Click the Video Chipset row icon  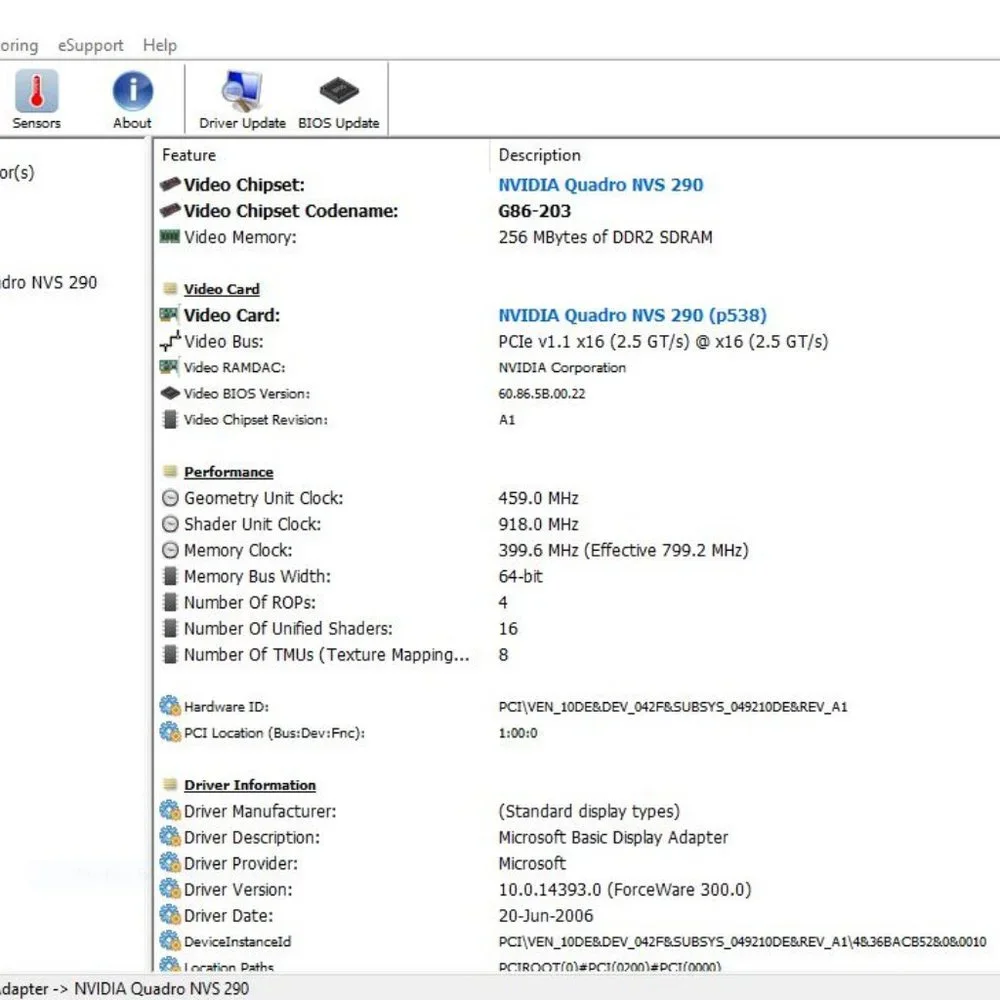[170, 184]
